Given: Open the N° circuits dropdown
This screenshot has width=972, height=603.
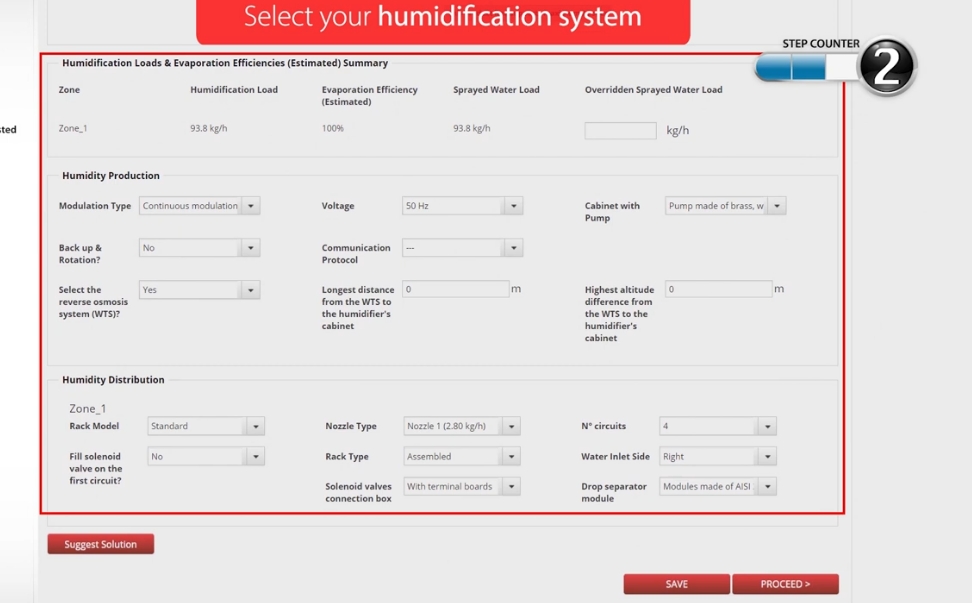Looking at the screenshot, I should (717, 426).
